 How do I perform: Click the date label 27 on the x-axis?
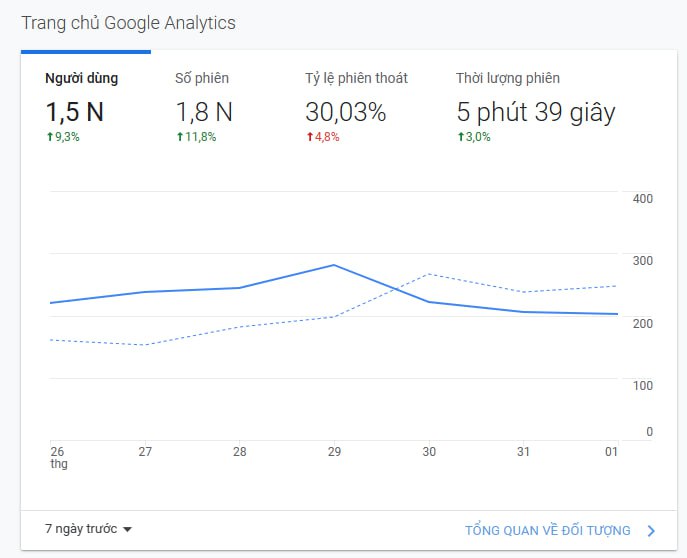[145, 452]
